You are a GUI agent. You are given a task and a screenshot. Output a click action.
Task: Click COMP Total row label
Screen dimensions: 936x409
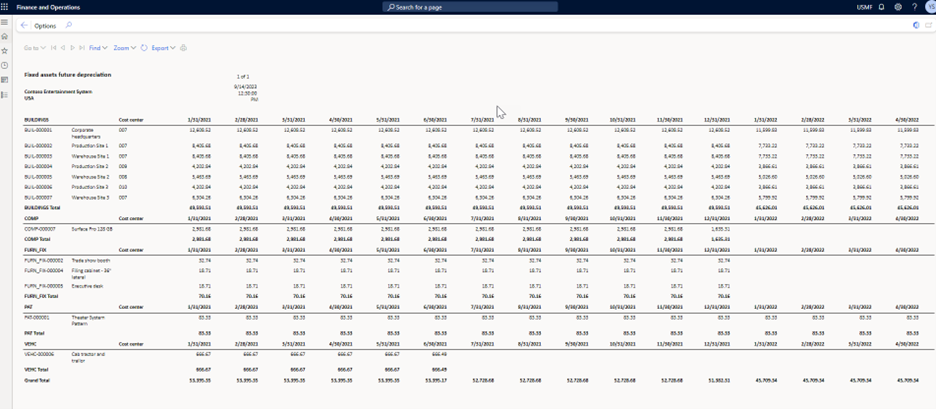pyautogui.click(x=38, y=239)
